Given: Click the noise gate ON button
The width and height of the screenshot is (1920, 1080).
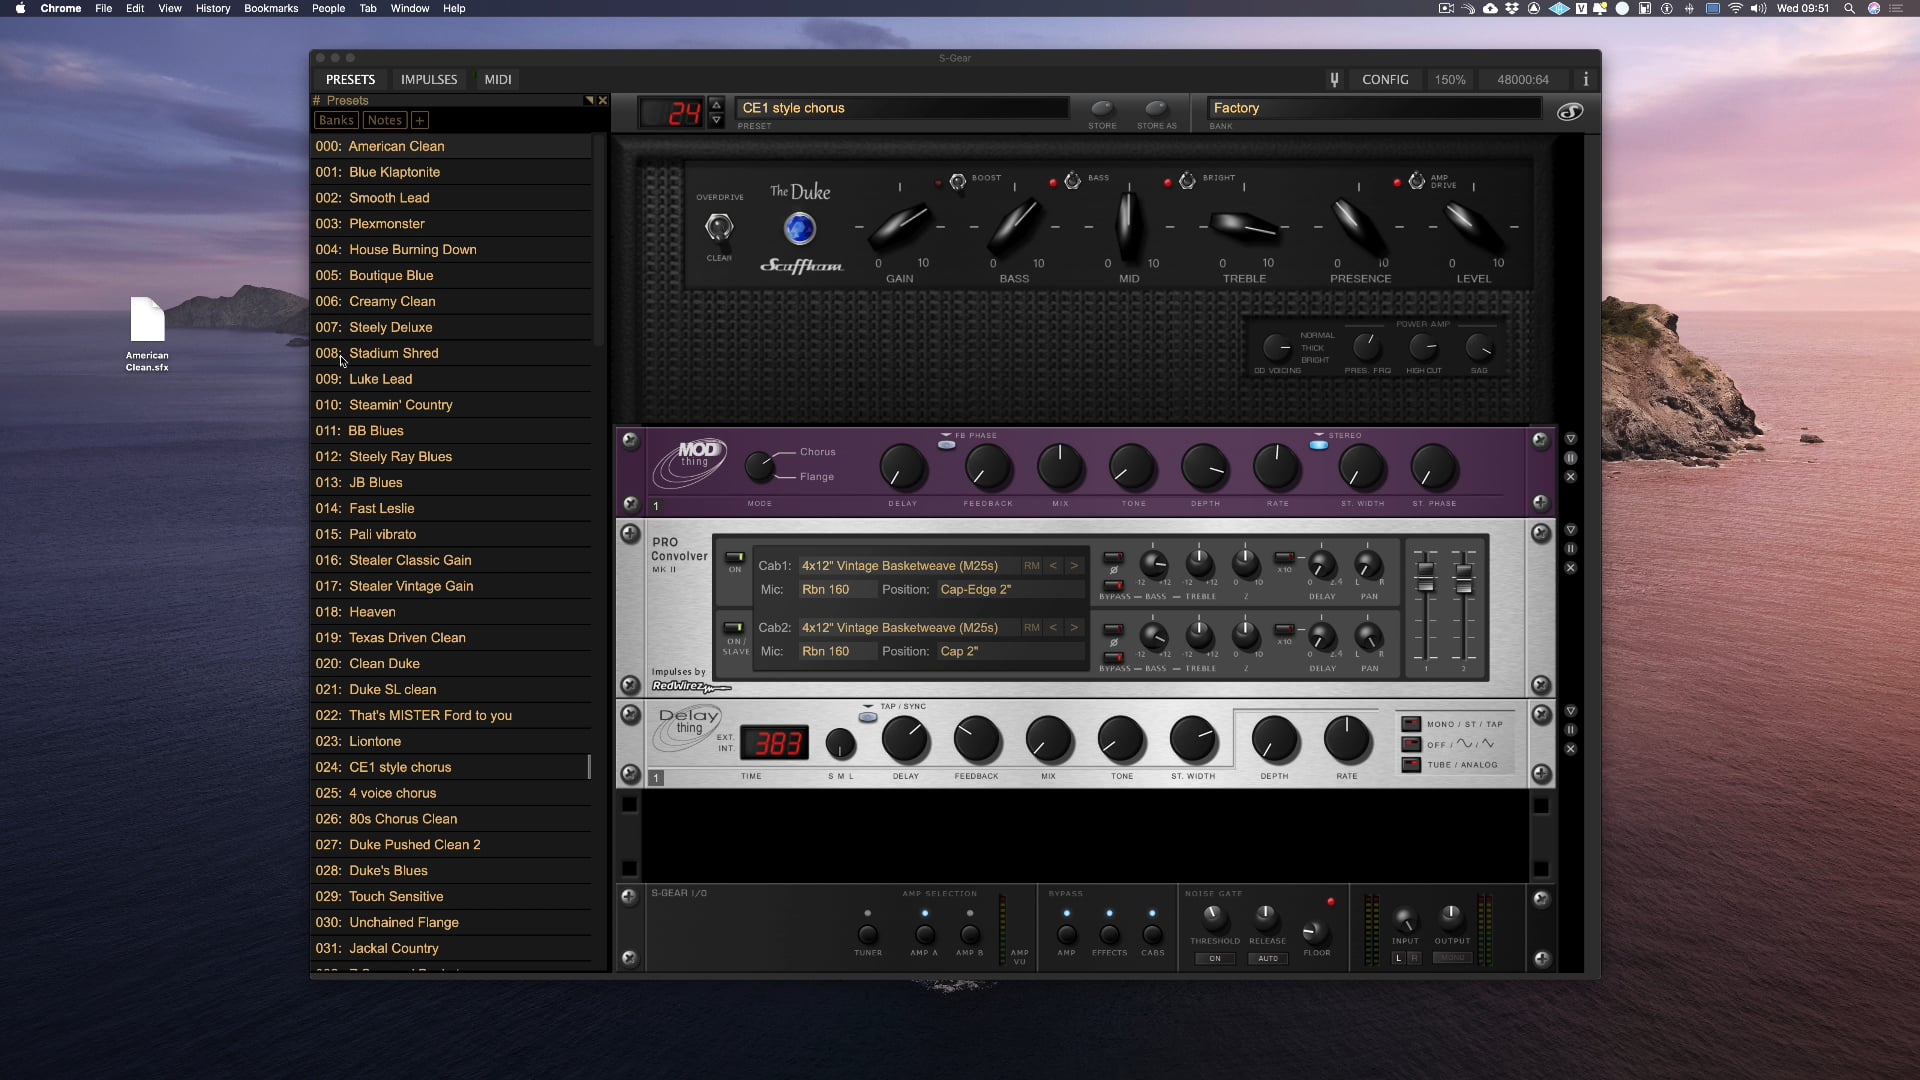Looking at the screenshot, I should 1215,958.
